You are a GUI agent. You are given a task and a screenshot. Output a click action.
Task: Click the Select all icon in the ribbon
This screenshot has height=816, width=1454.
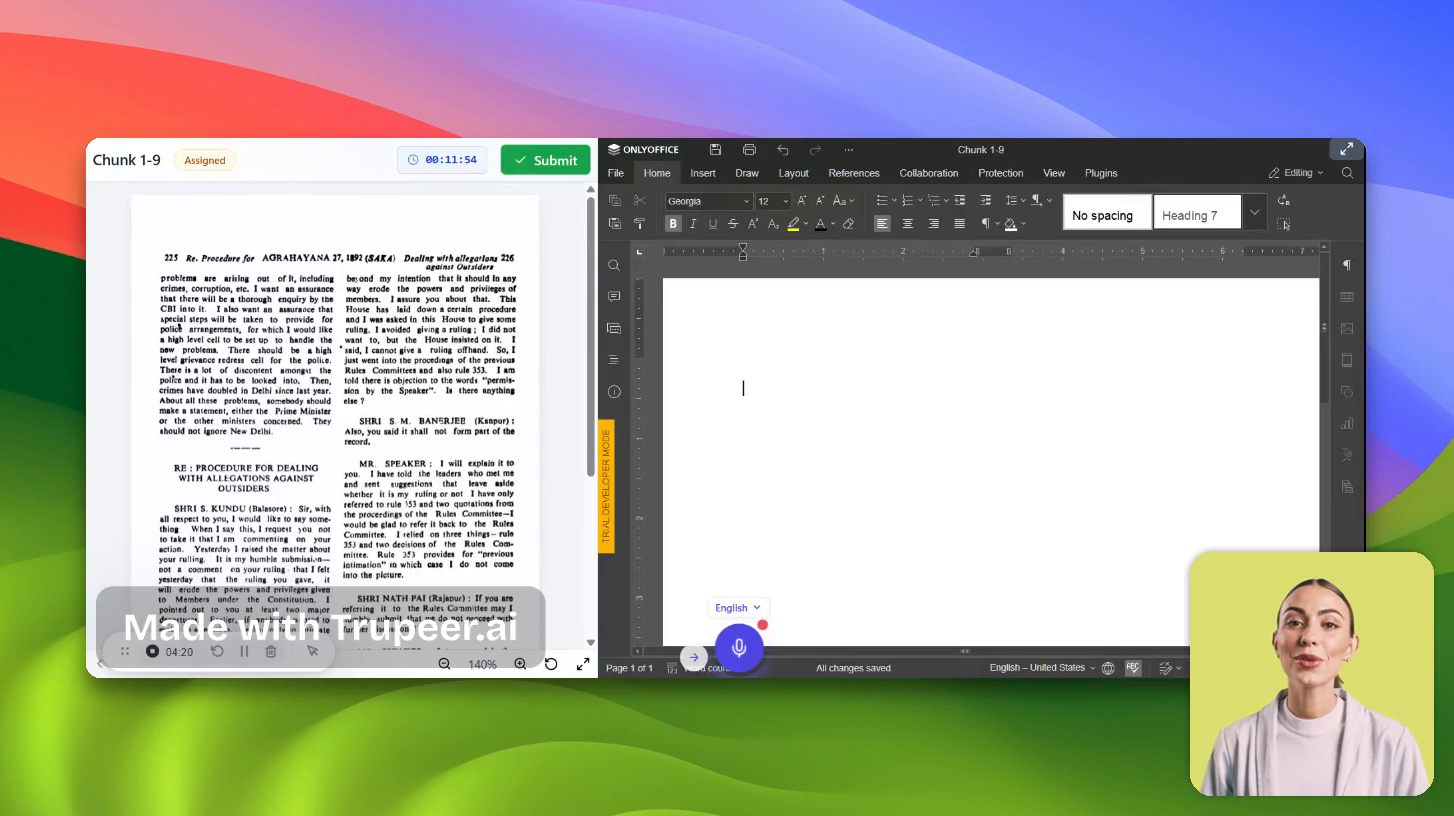pyautogui.click(x=1284, y=224)
